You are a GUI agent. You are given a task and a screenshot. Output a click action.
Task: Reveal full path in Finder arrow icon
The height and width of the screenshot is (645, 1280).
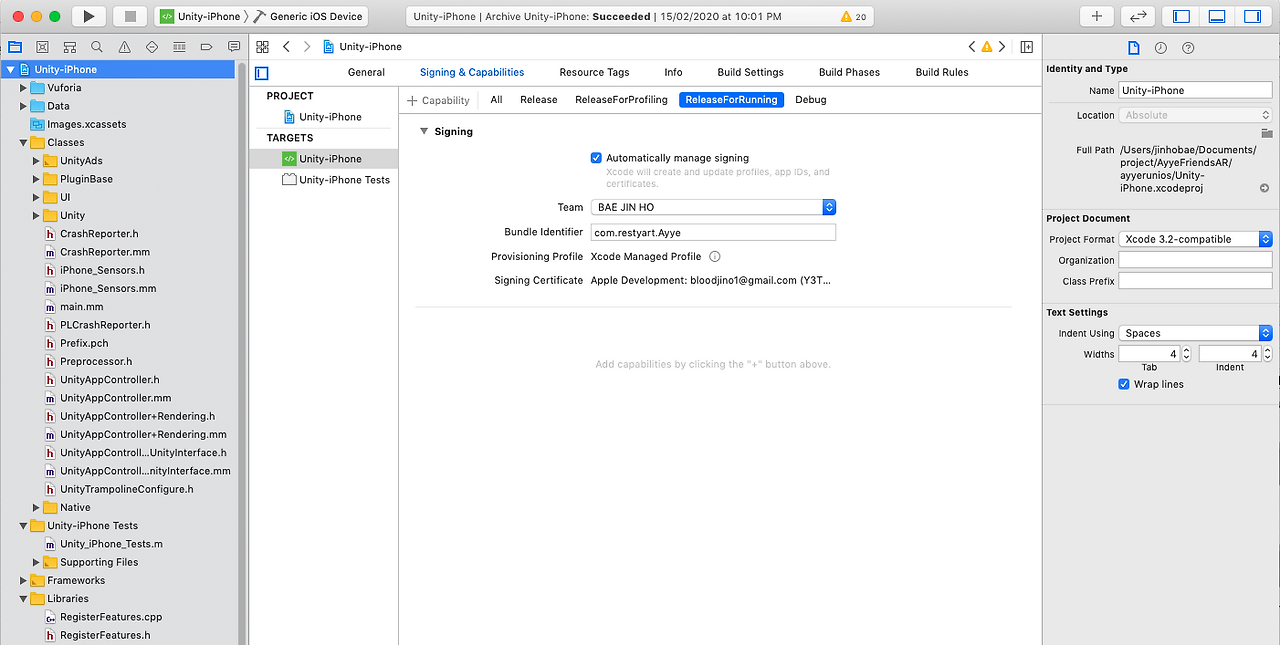tap(1264, 188)
